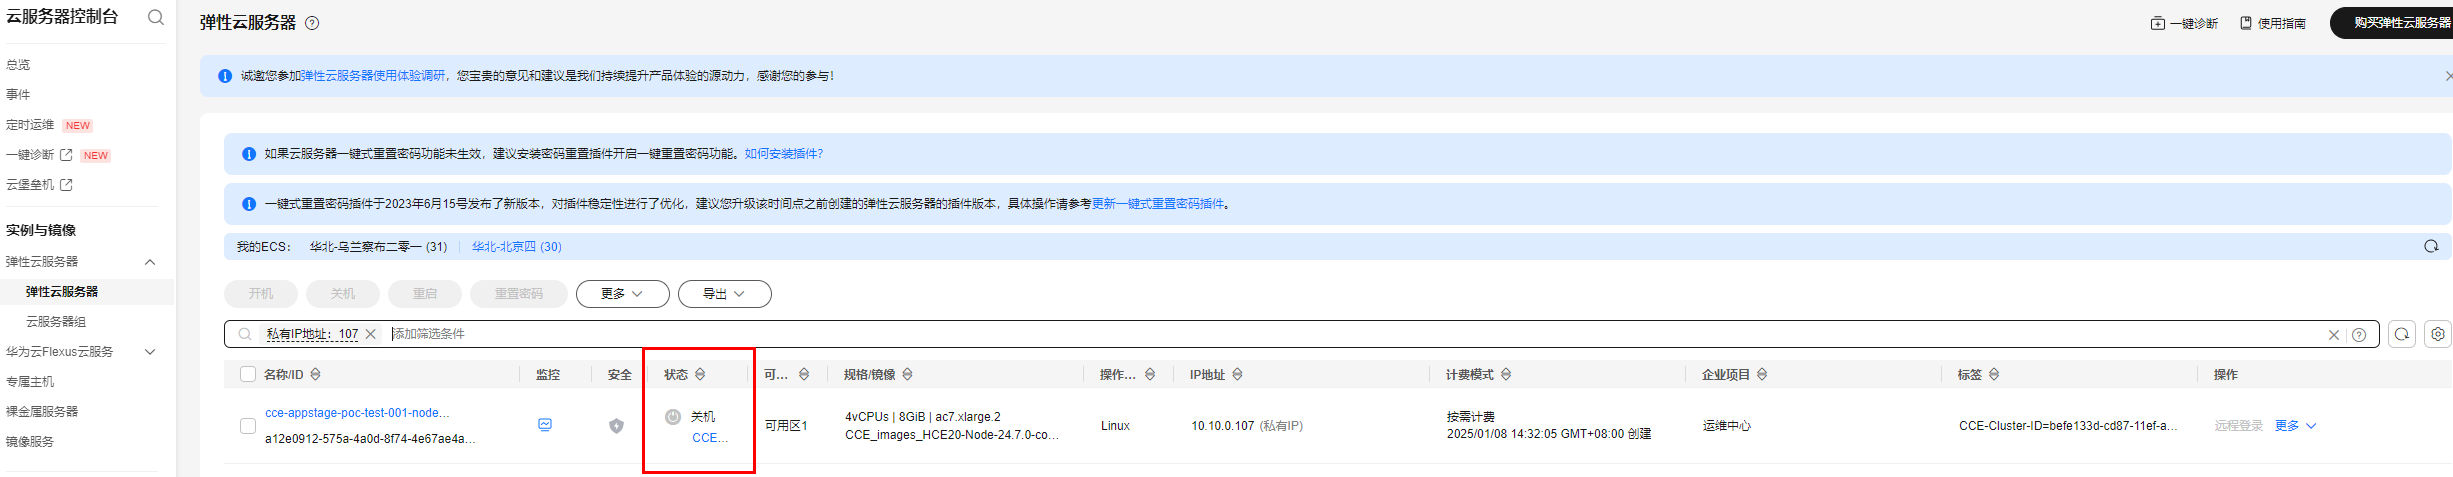Open the 导出 export dropdown
2453x477 pixels.
point(724,294)
